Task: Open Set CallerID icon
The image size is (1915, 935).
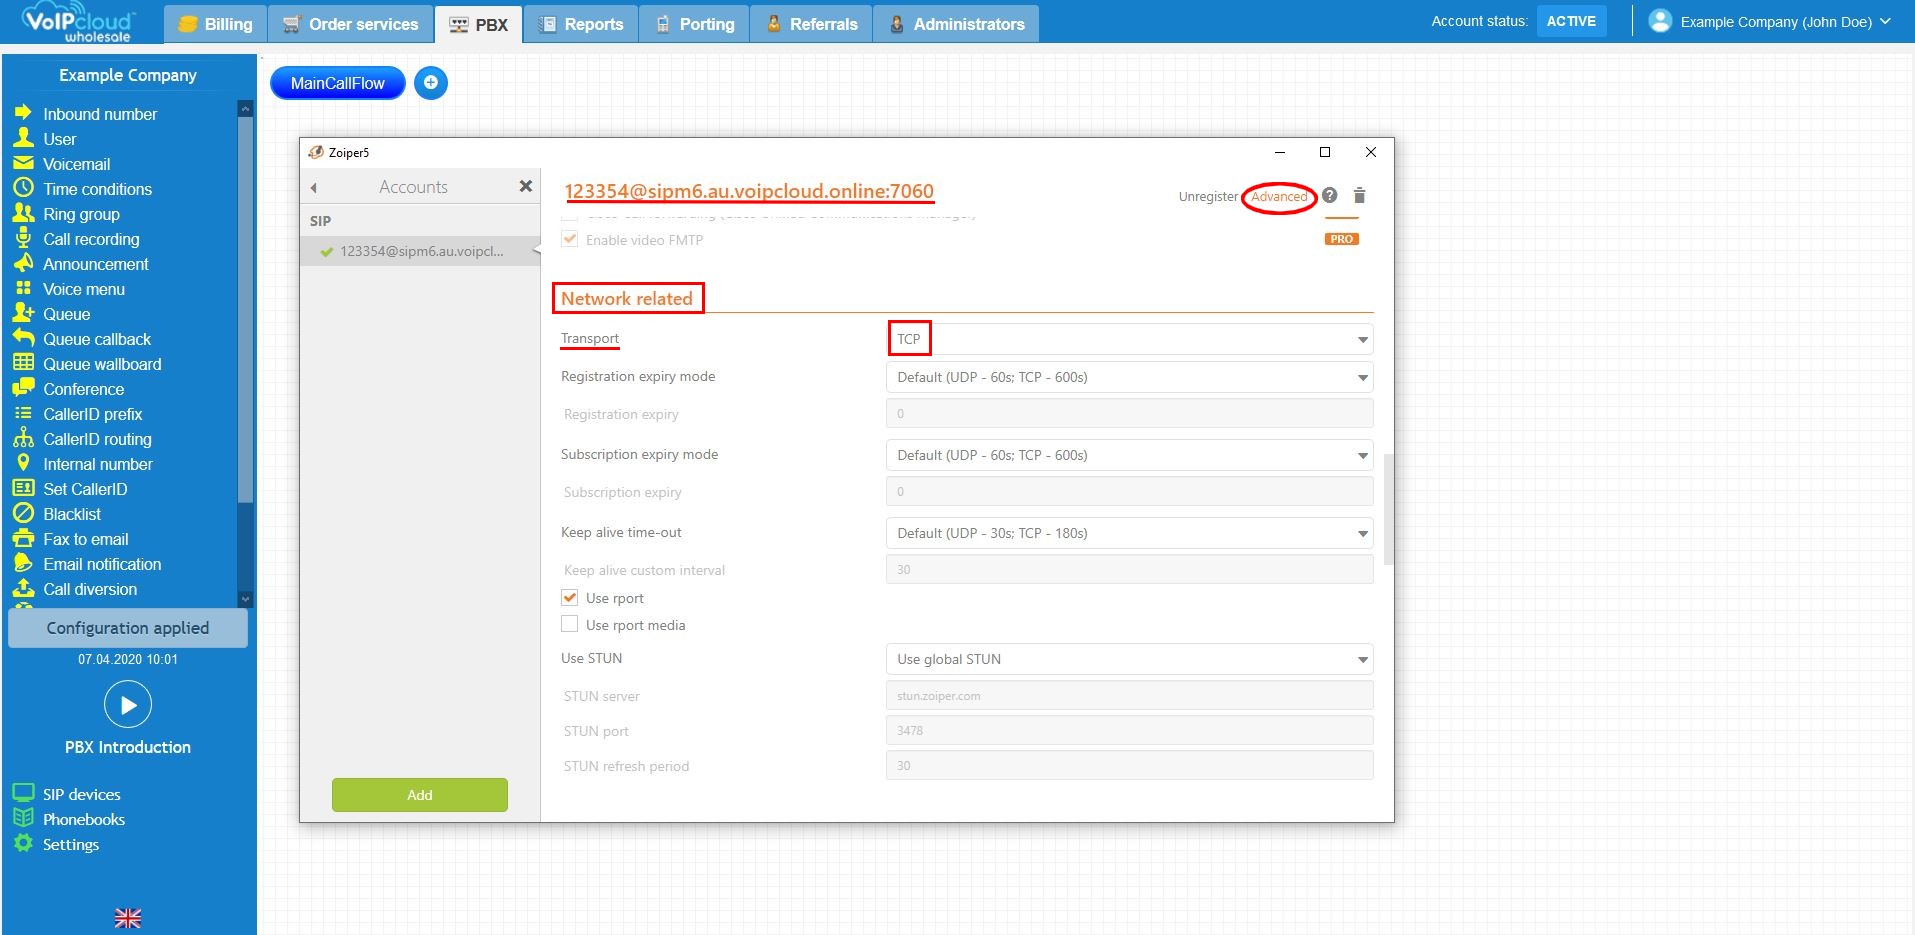Action: coord(23,488)
